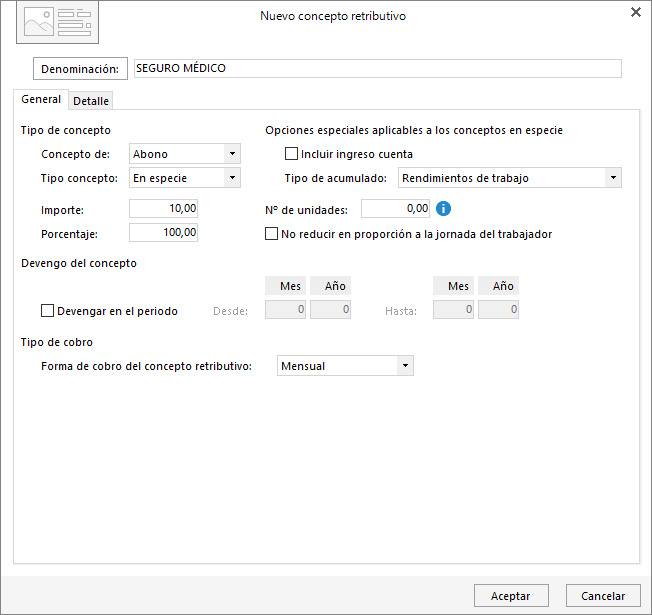Close the Nuevo concepto retributivo dialog
Viewport: 652px width, 615px height.
pos(636,12)
